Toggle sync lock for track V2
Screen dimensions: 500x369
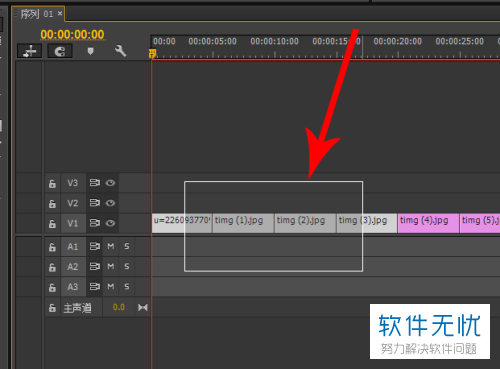(x=94, y=203)
